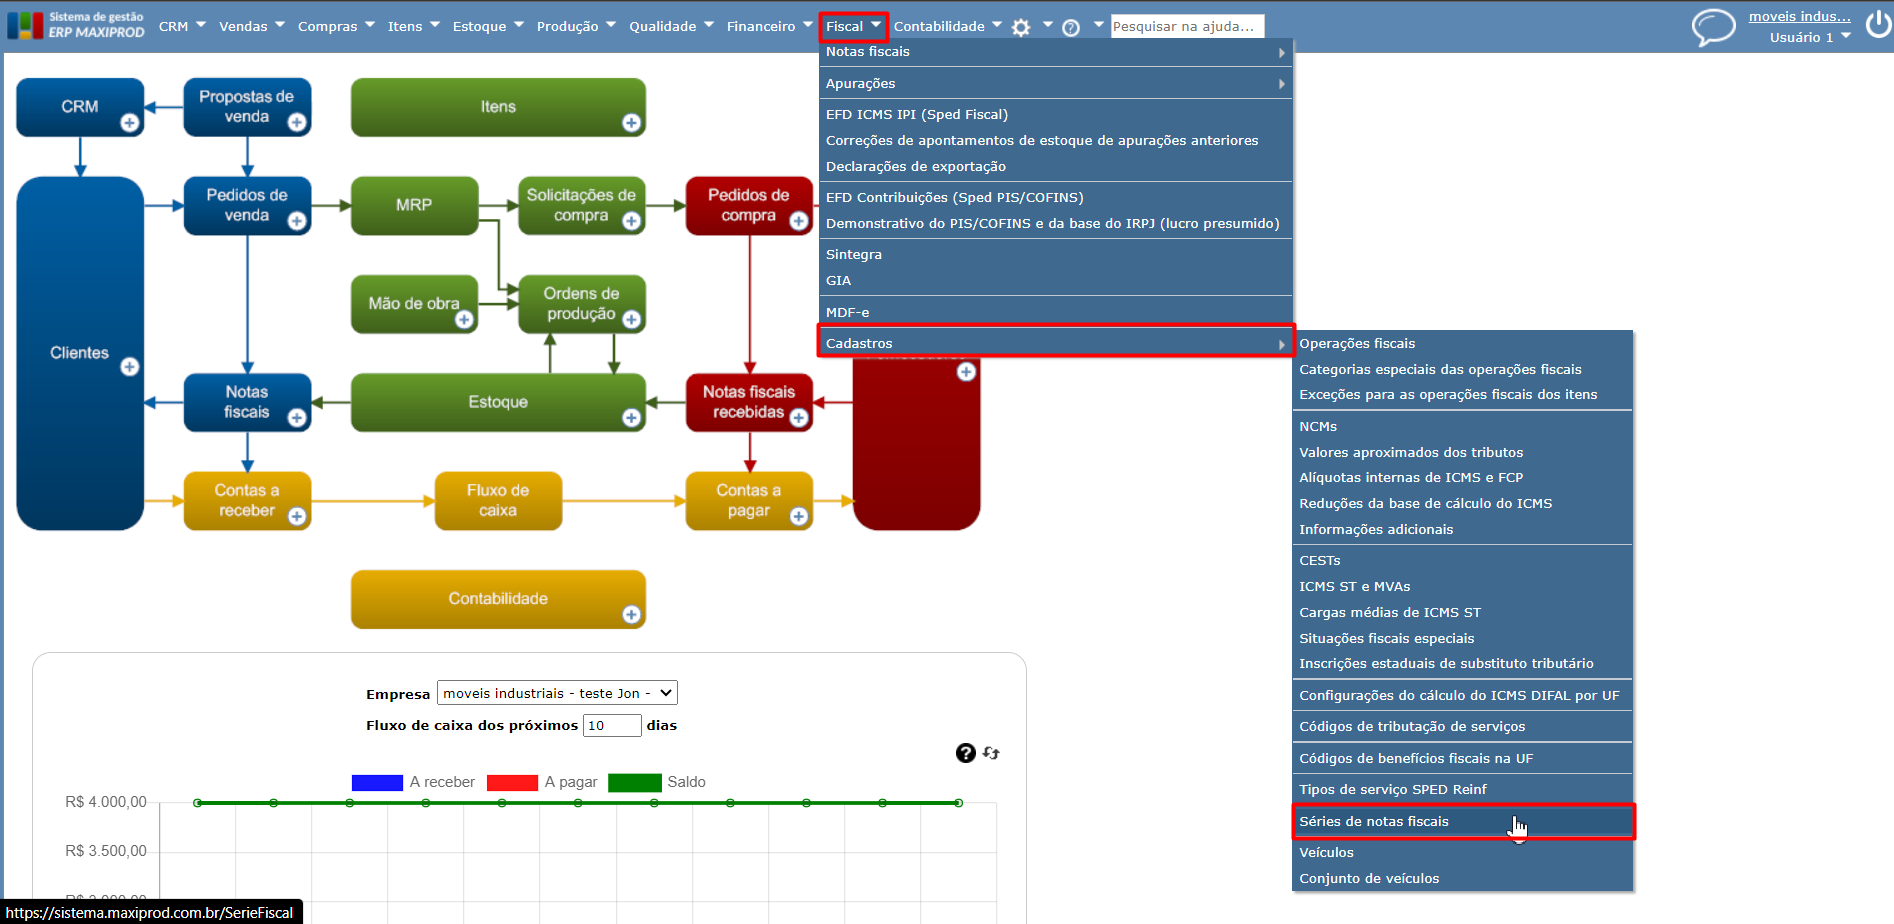Click plus icon on Contabilidade box
The height and width of the screenshot is (924, 1894).
point(631,614)
